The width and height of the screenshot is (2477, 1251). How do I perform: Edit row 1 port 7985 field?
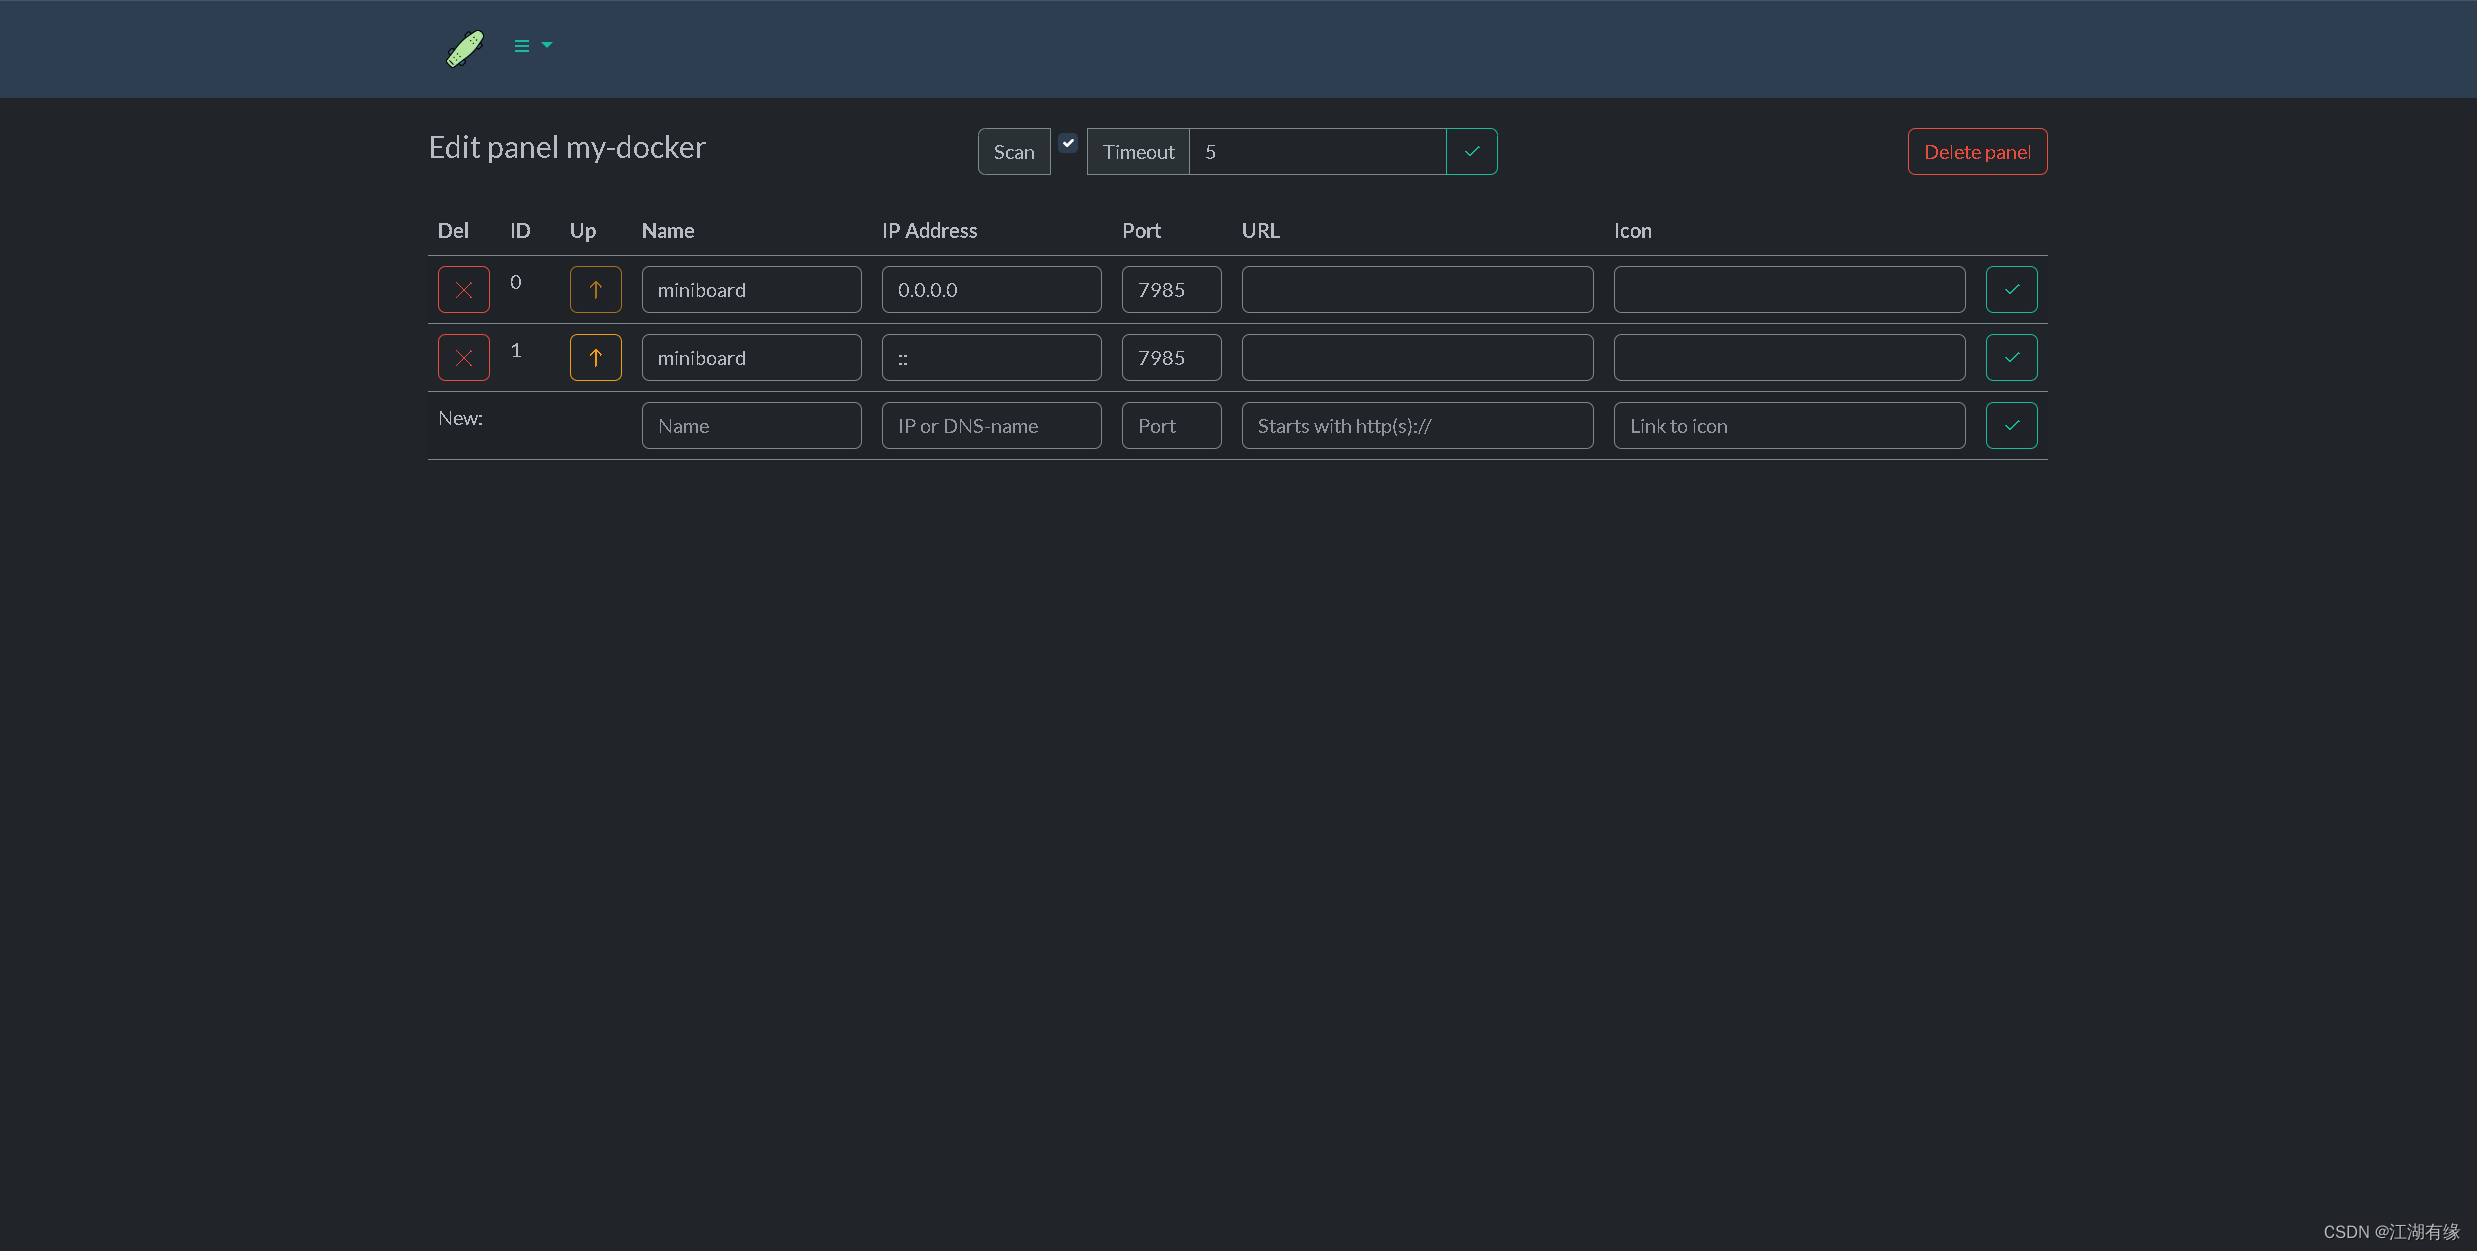[x=1171, y=358]
